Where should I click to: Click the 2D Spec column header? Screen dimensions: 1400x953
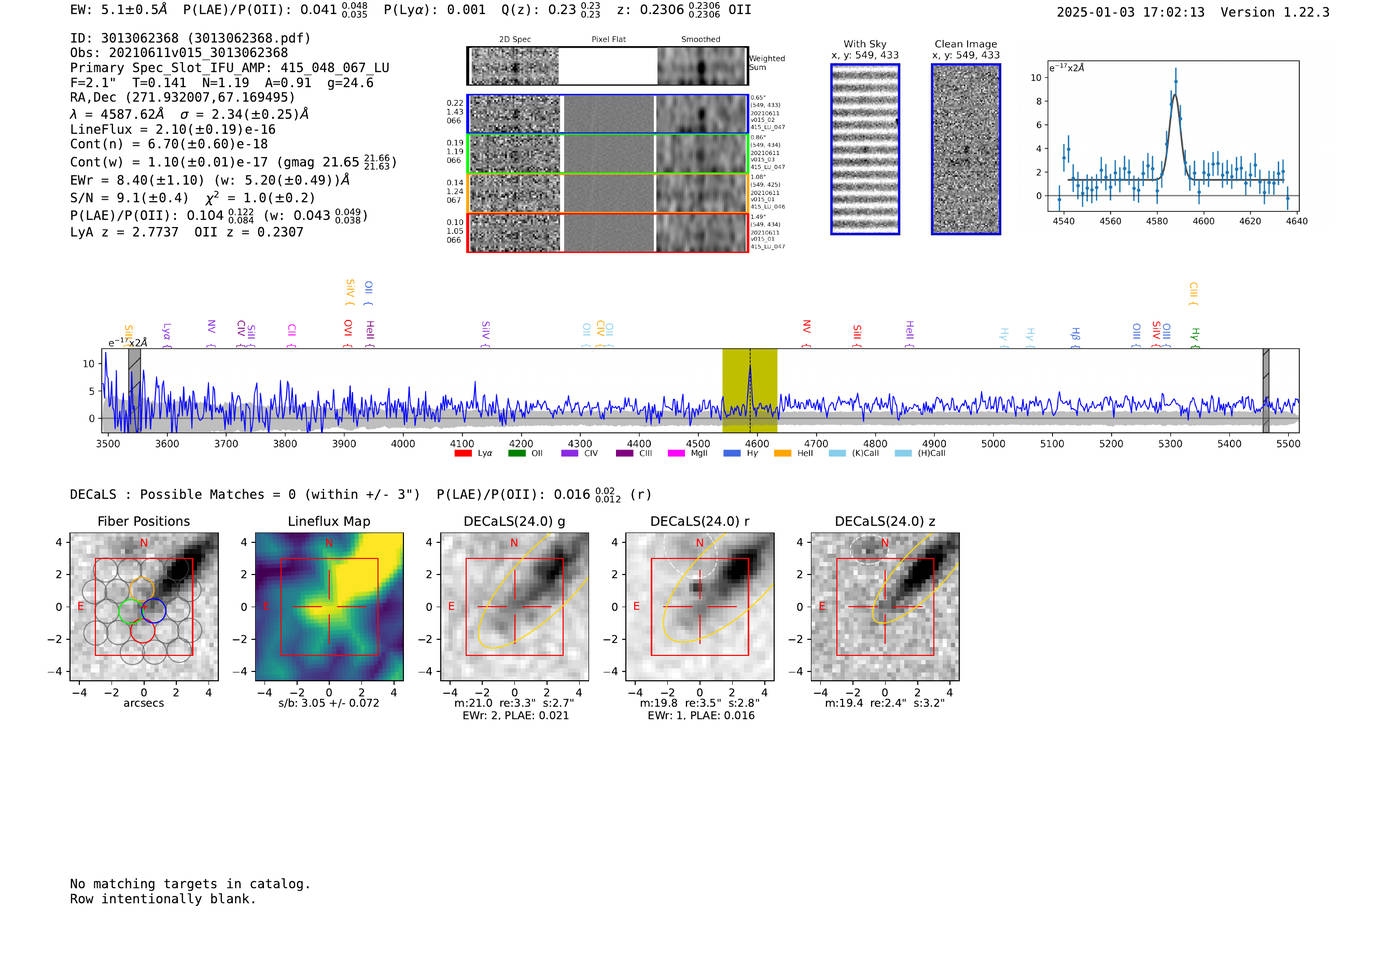point(515,40)
